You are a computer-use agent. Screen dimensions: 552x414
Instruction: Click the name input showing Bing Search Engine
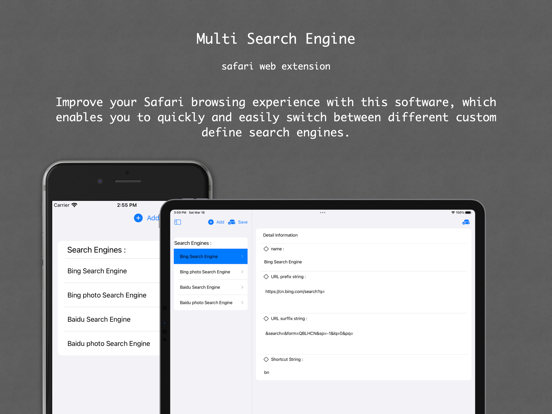point(364,262)
